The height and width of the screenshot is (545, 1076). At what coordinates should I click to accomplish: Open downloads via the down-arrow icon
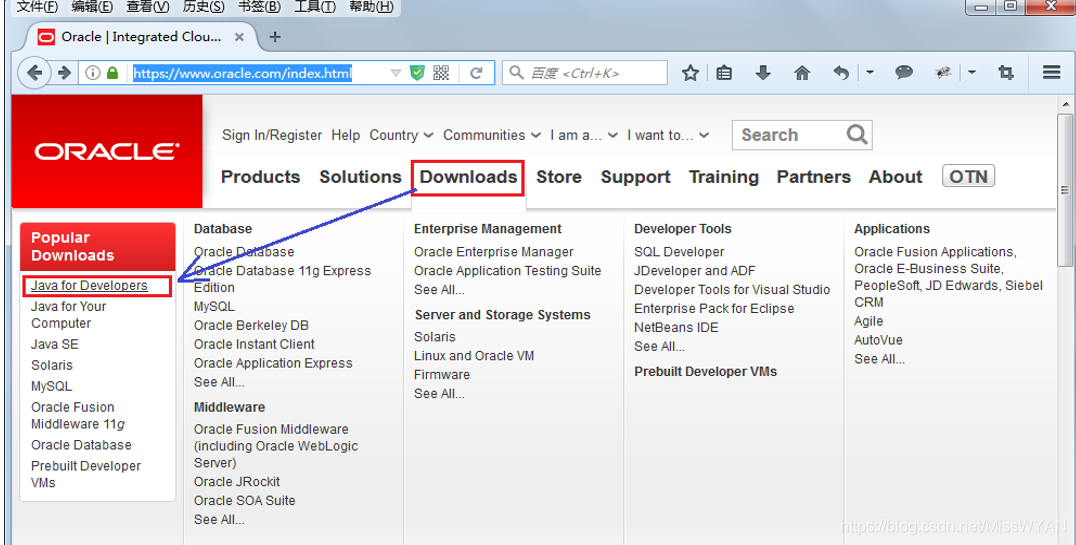763,73
